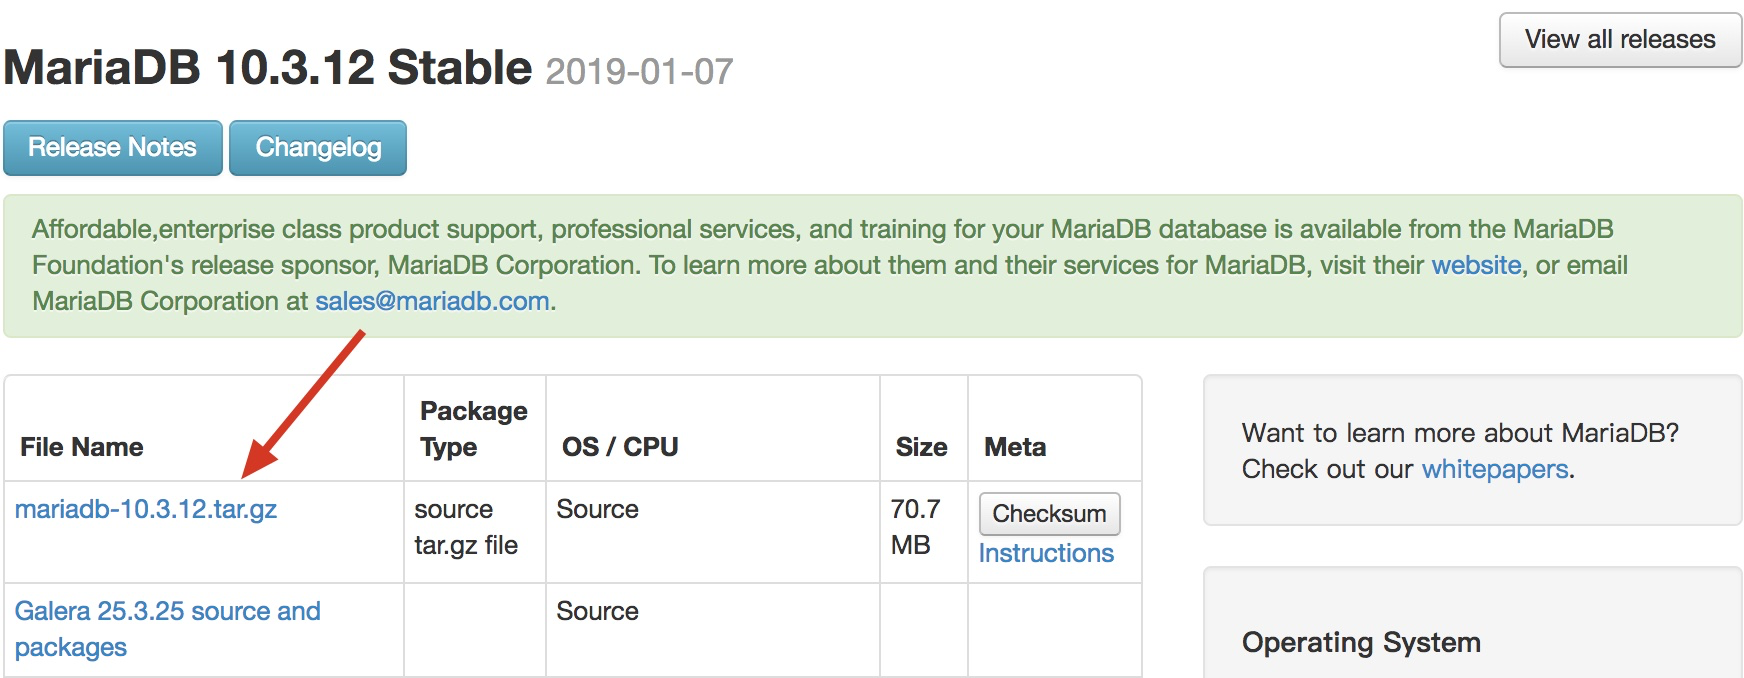Follow the whitepapers link
This screenshot has height=678, width=1744.
click(1494, 469)
